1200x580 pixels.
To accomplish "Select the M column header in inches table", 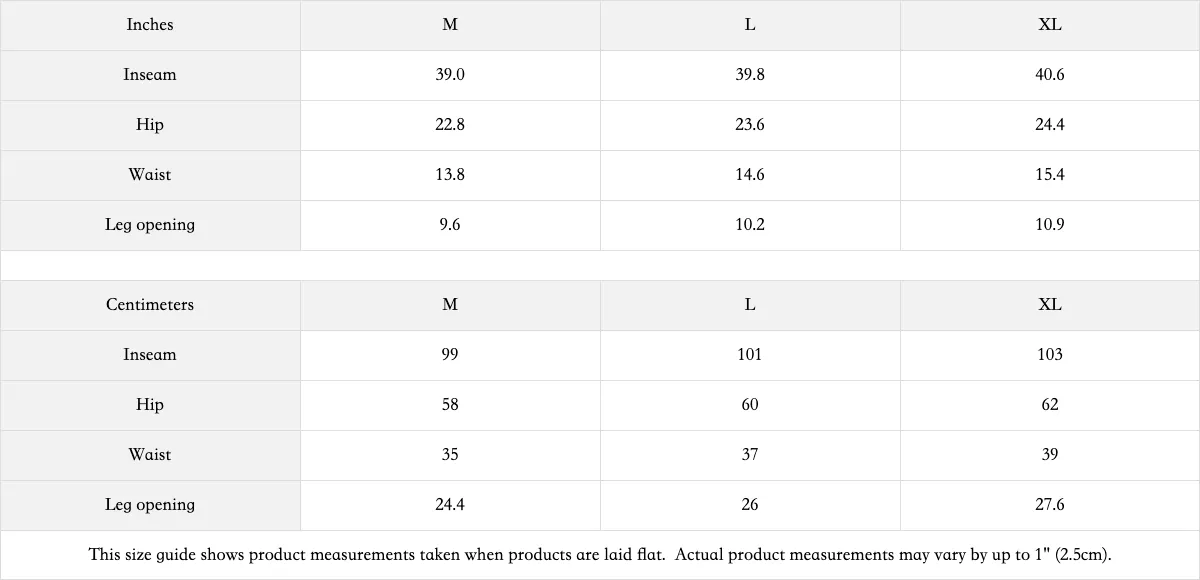I will pyautogui.click(x=450, y=25).
